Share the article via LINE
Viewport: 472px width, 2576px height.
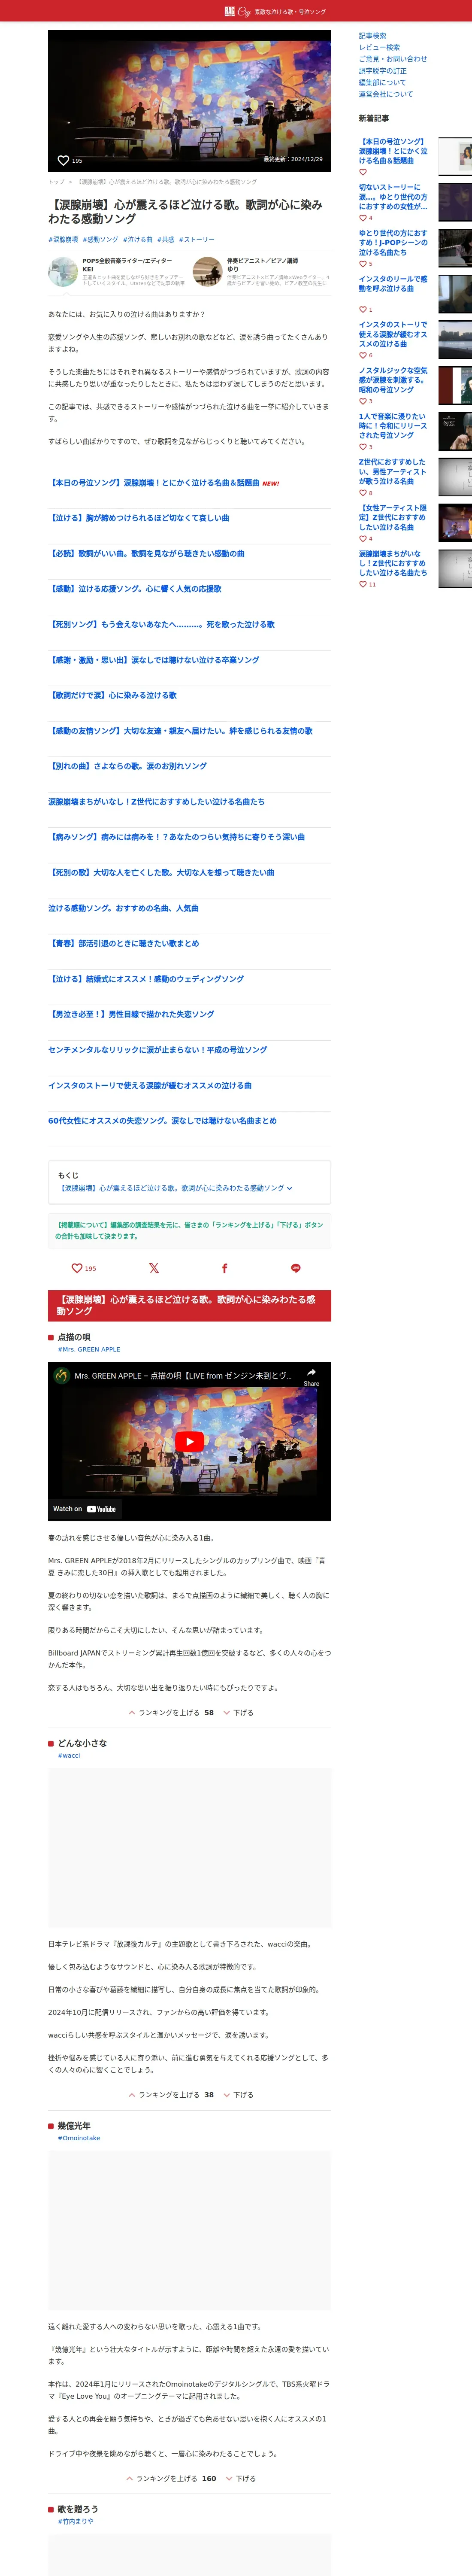coord(295,1268)
